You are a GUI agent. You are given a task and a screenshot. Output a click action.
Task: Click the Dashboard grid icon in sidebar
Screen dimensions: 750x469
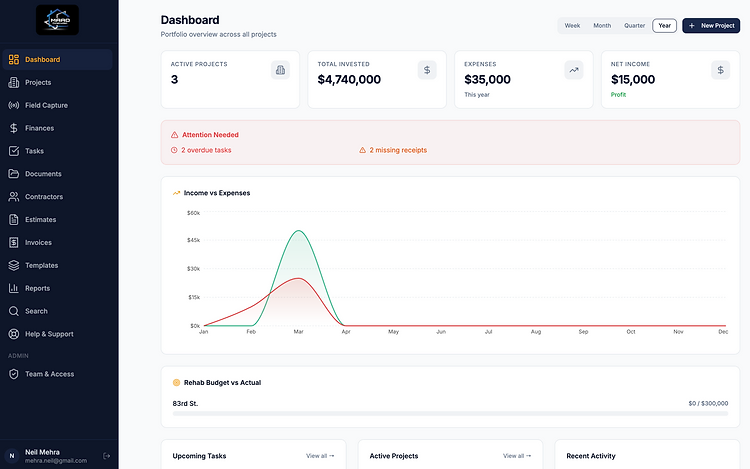13,59
